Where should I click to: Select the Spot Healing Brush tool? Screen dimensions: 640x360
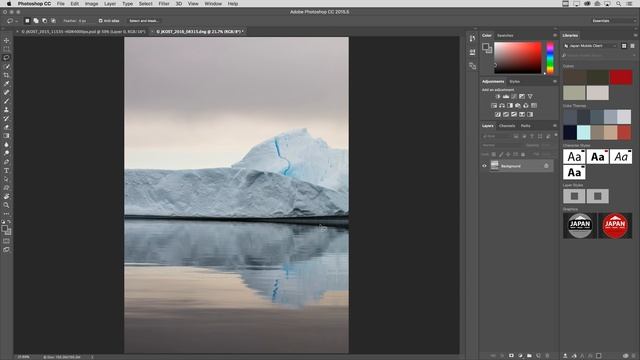point(7,93)
